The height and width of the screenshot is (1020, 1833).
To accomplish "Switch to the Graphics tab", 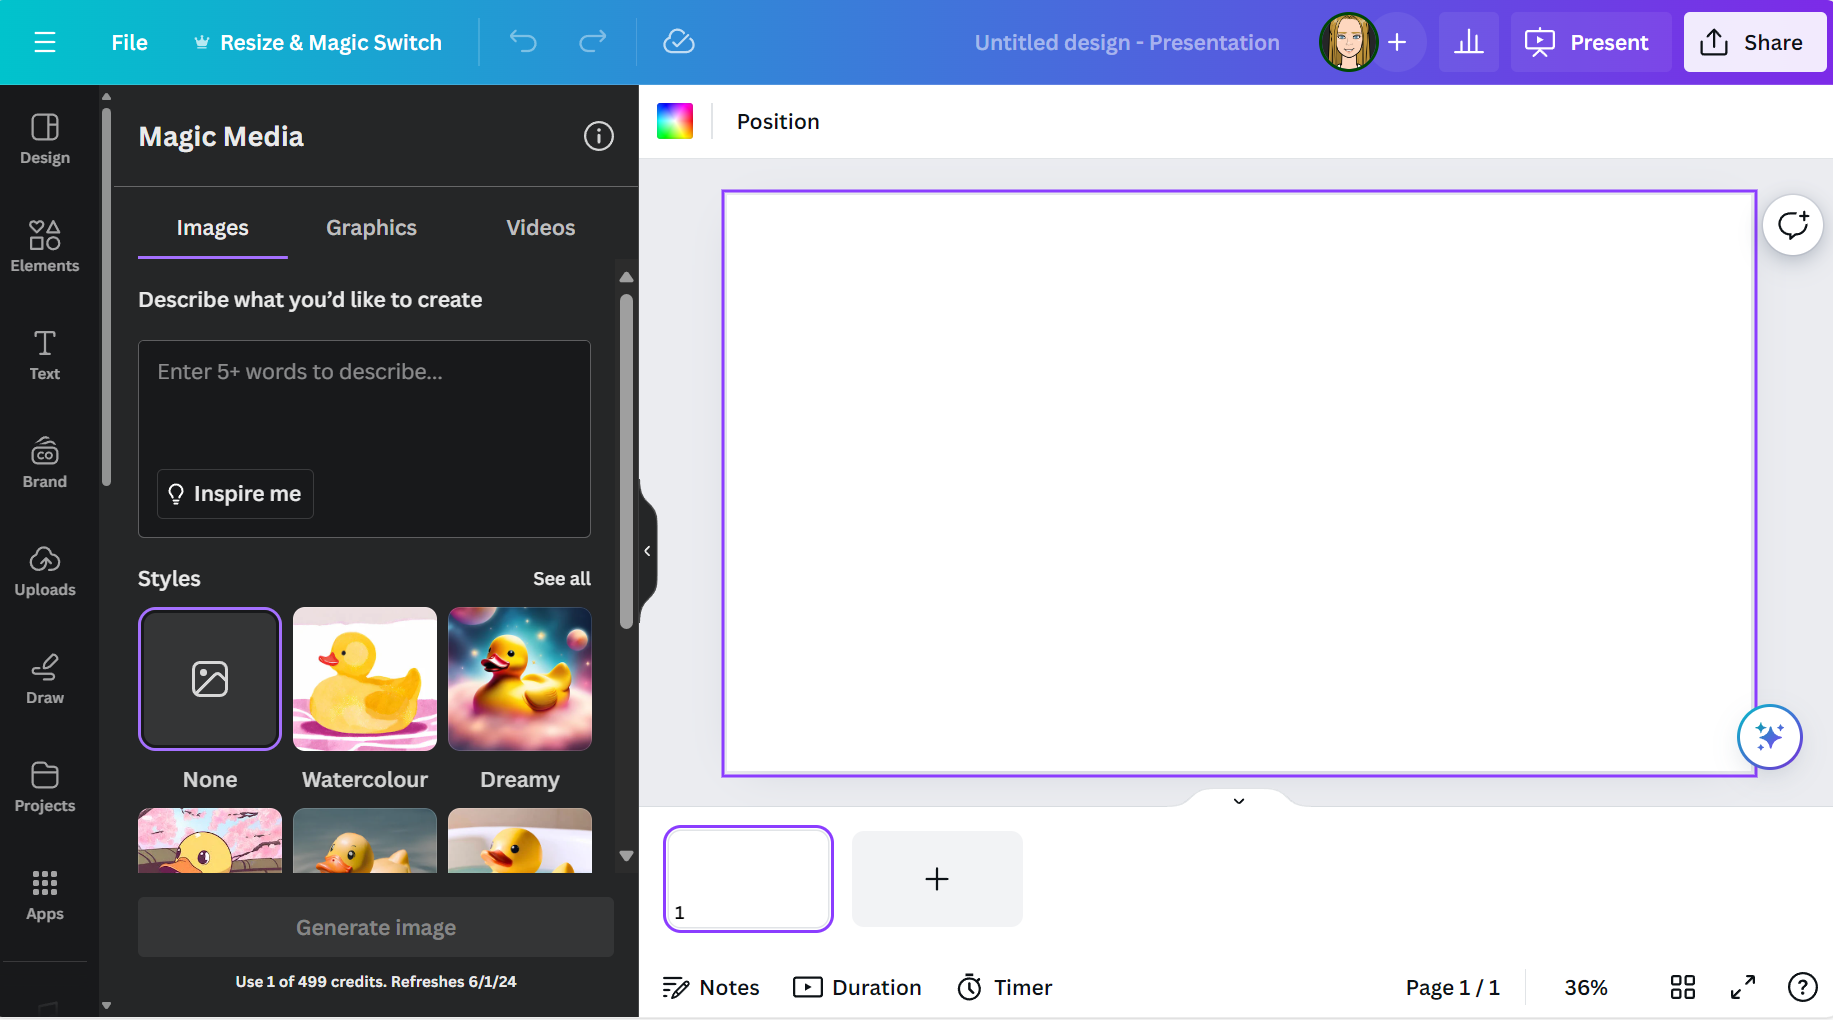I will (371, 228).
